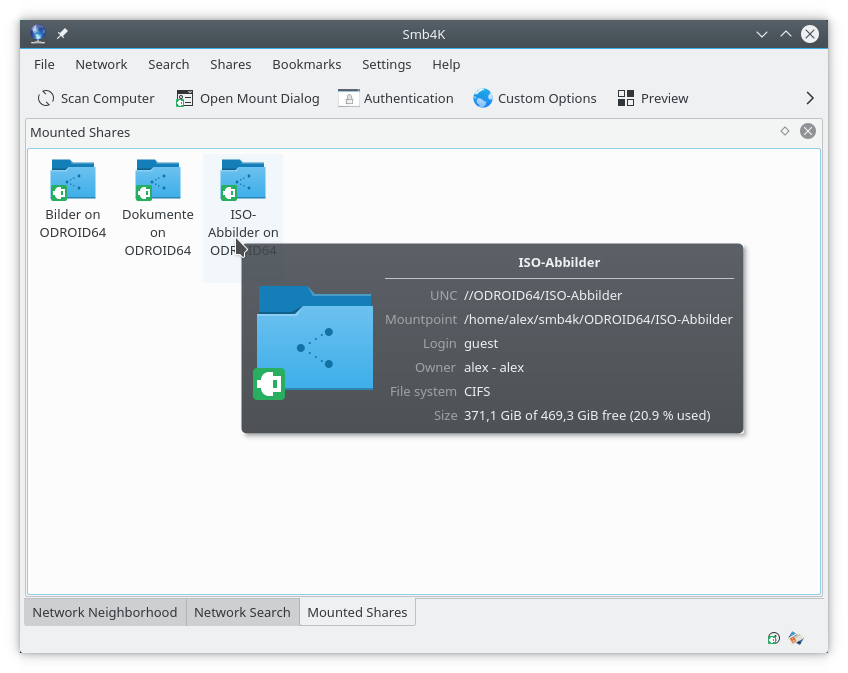848x673 pixels.
Task: Open the Settings menu
Action: (386, 64)
